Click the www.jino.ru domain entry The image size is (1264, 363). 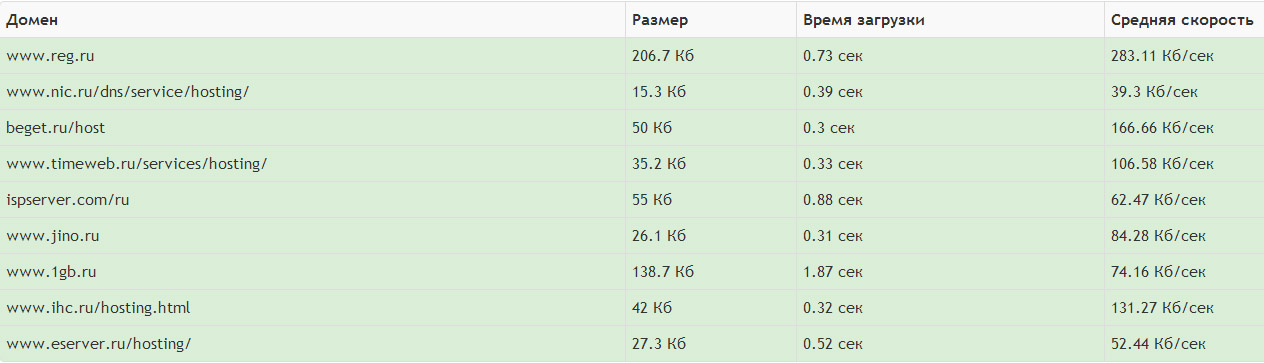(52, 236)
